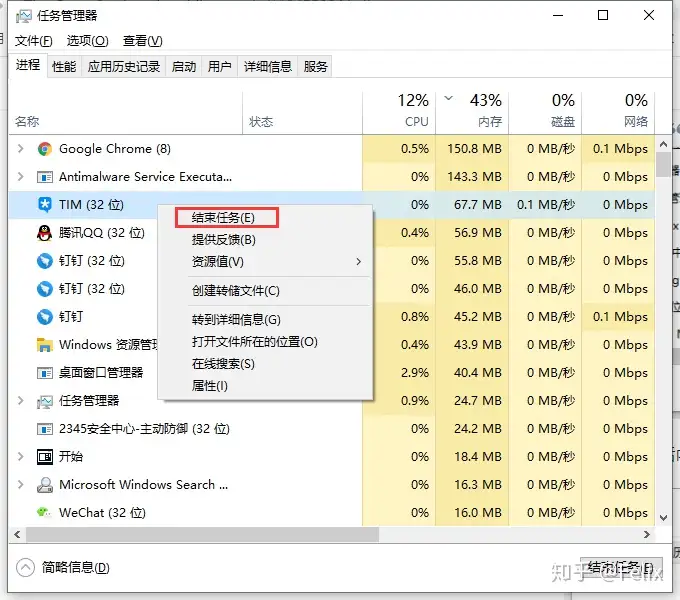680x600 pixels.
Task: Click the 简略信息(D) link
Action: click(75, 567)
